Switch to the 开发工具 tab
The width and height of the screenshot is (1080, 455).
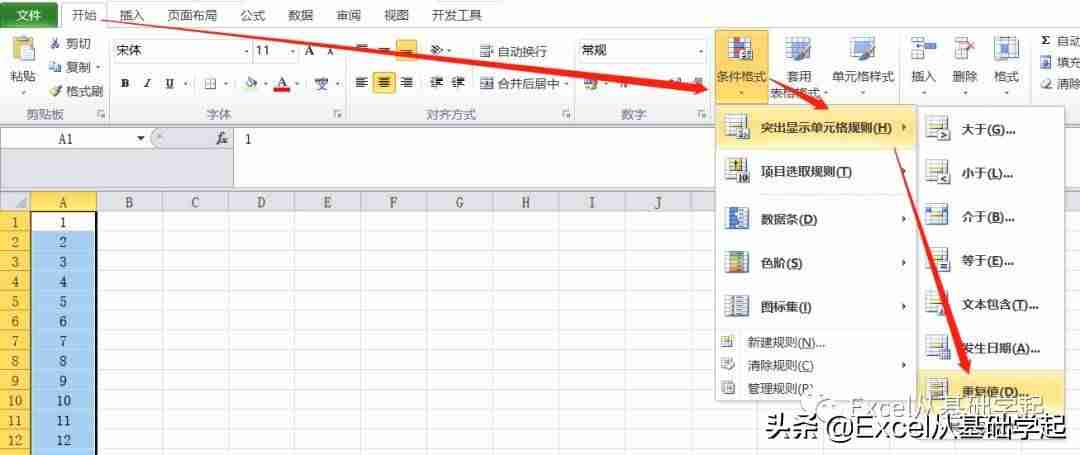tap(457, 15)
